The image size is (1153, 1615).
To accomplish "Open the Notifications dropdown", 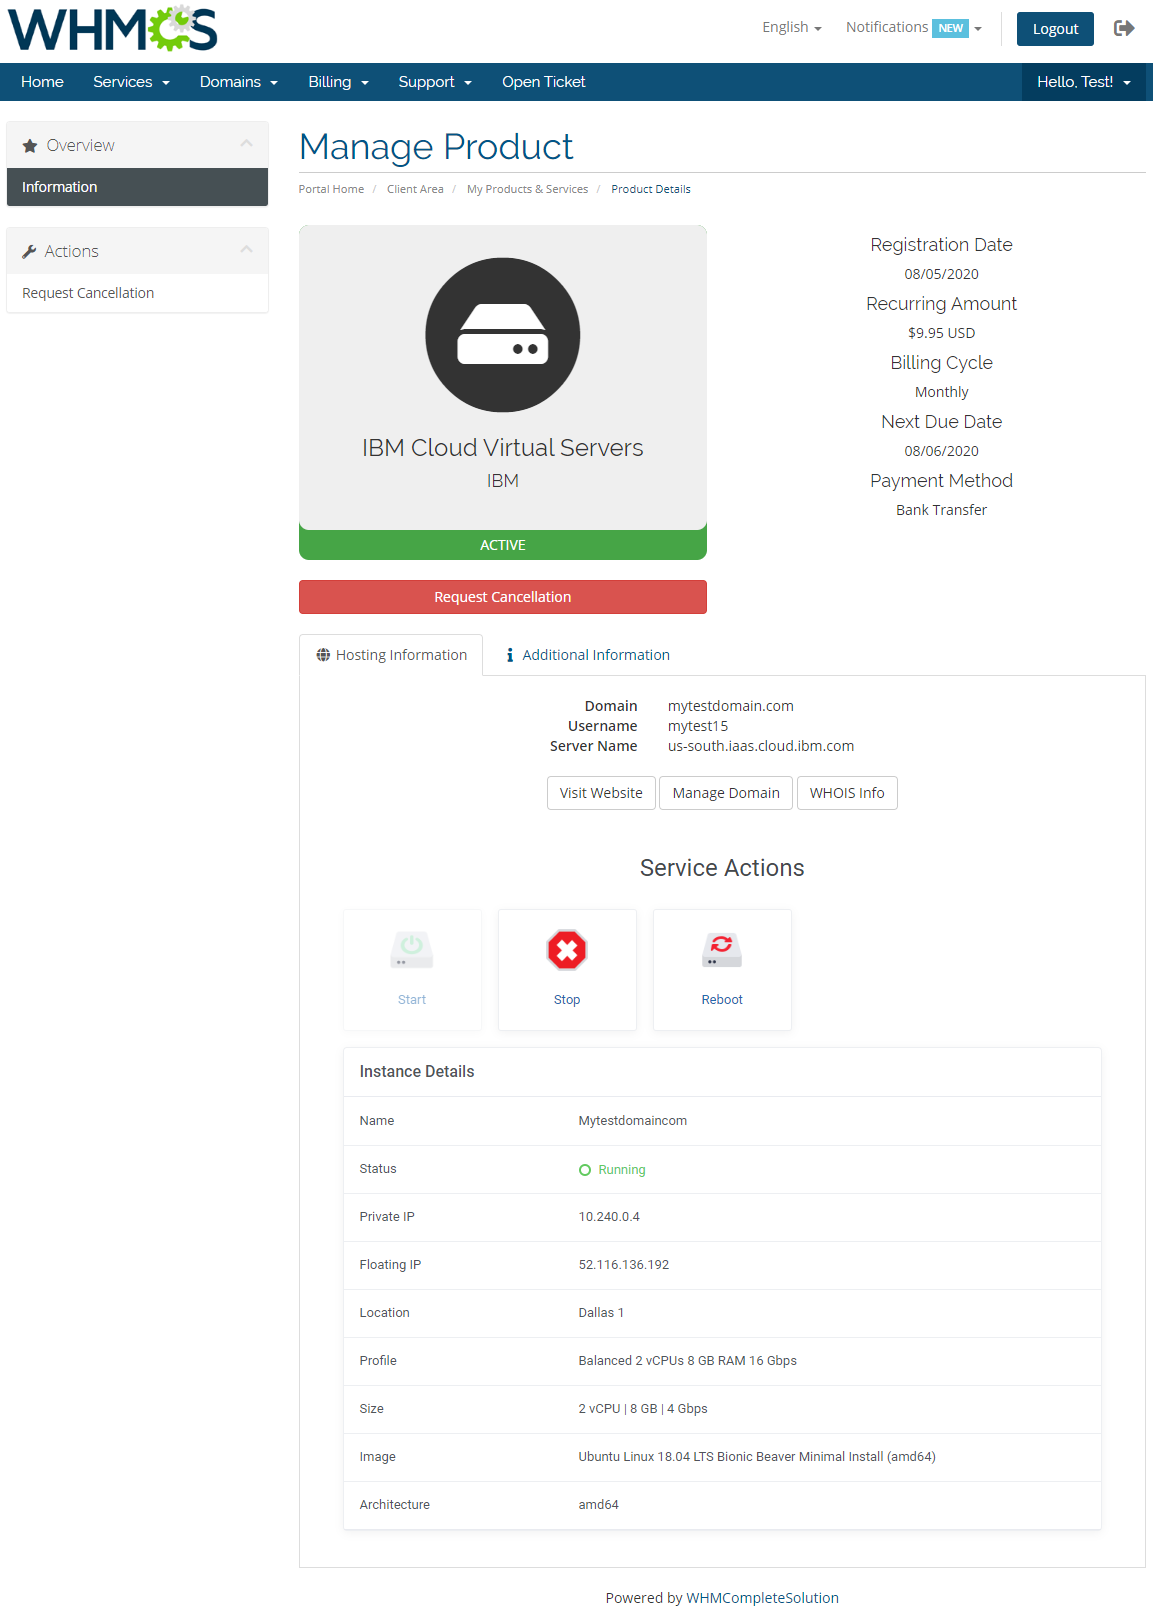I will tap(913, 27).
